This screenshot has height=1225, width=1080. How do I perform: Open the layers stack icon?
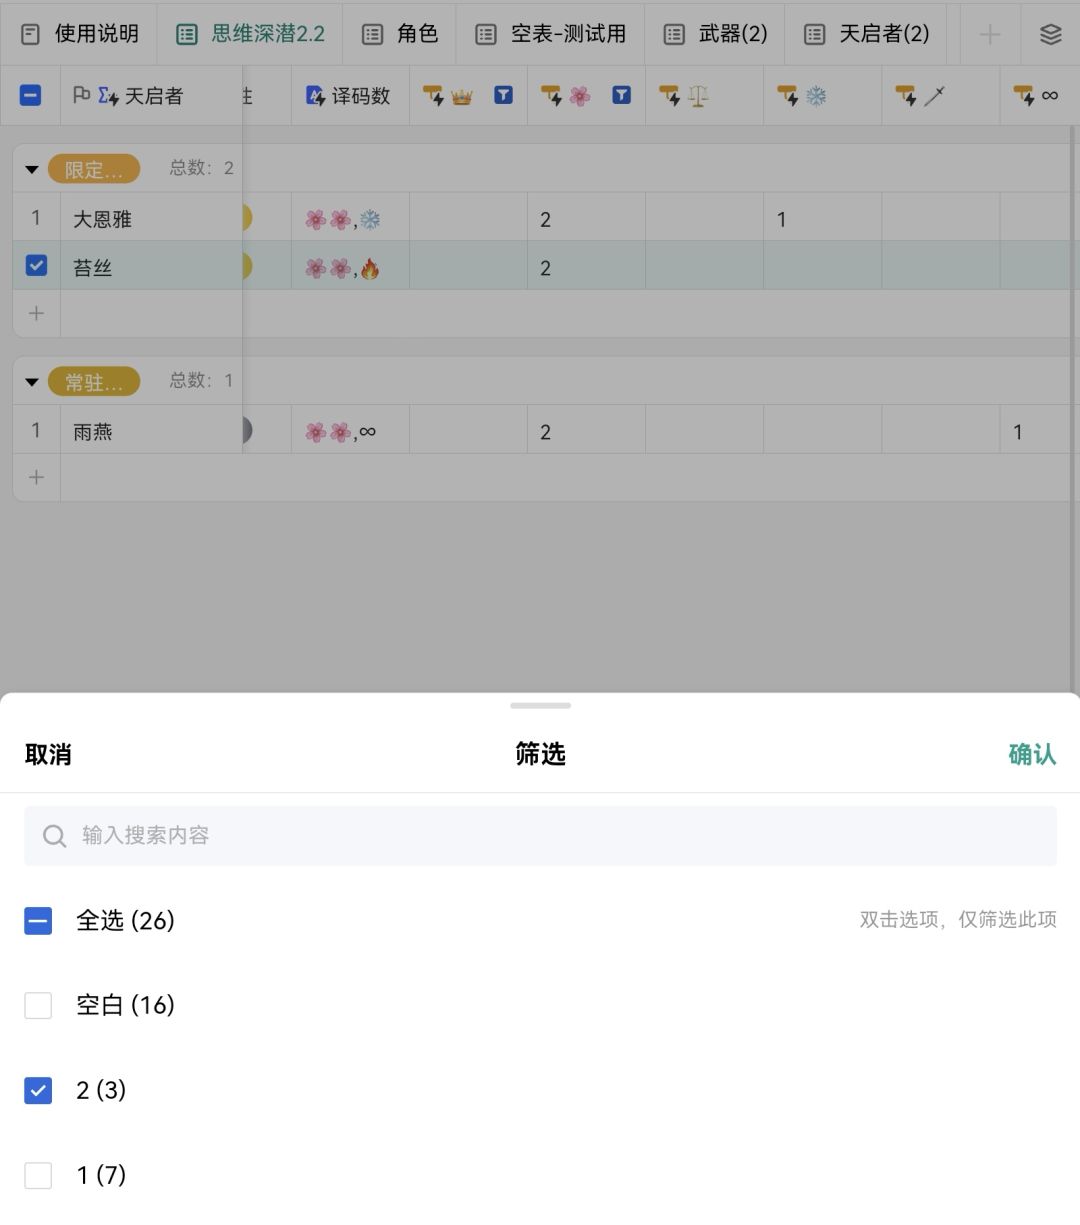[x=1050, y=34]
